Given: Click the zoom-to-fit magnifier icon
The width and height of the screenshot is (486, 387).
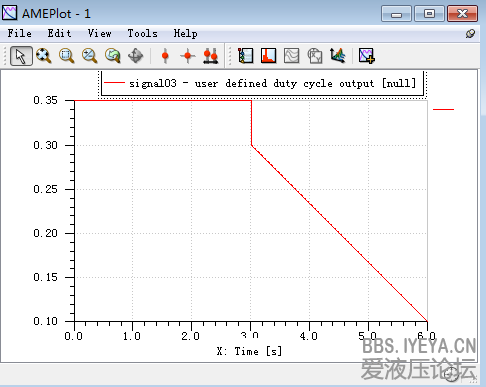Looking at the screenshot, I should point(44,56).
